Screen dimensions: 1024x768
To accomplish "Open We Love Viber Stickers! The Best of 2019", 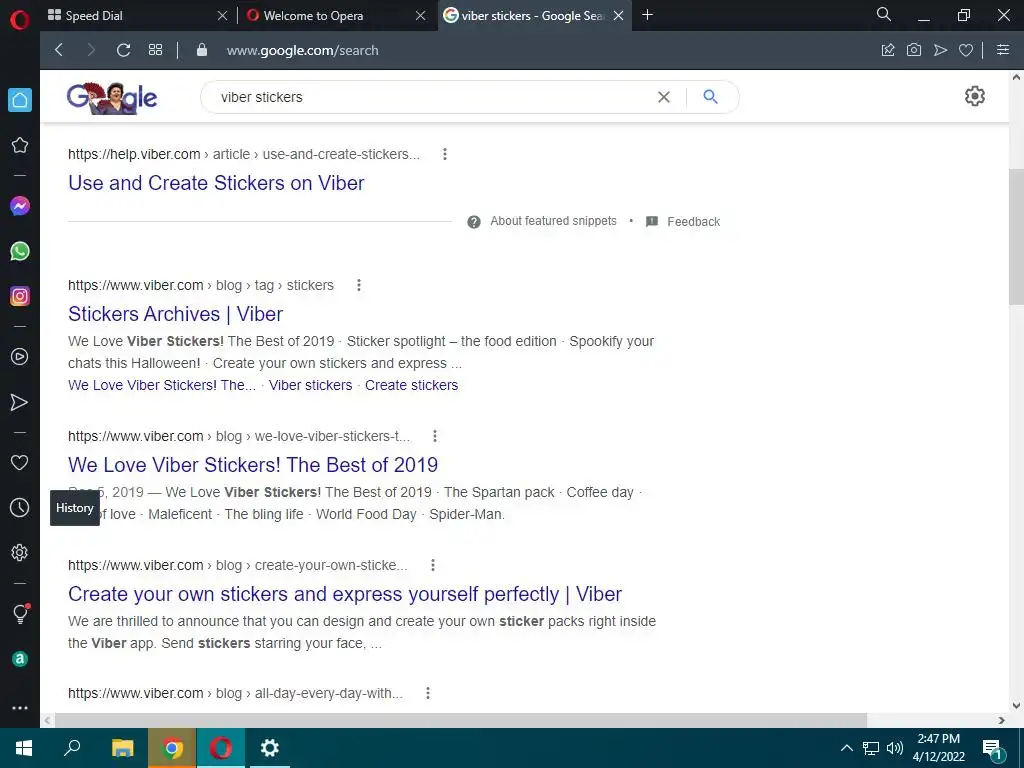I will click(x=253, y=465).
